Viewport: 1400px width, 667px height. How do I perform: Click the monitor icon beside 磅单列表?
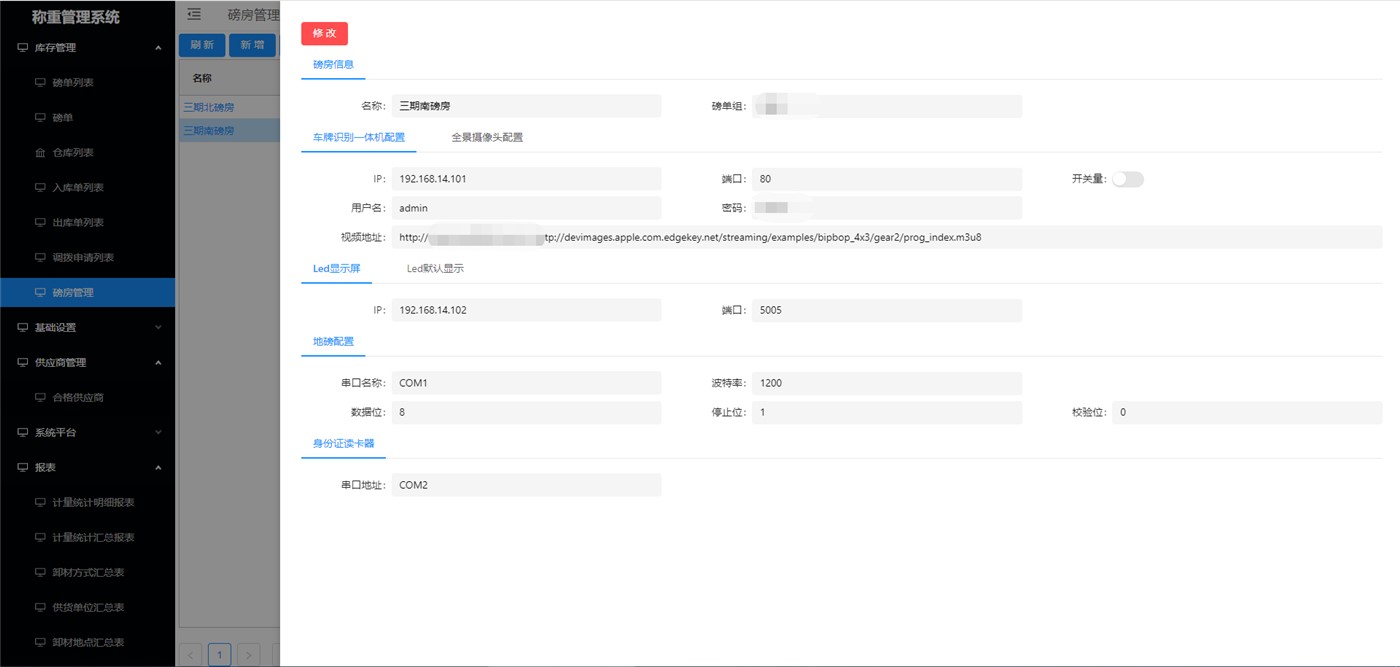pyautogui.click(x=40, y=83)
